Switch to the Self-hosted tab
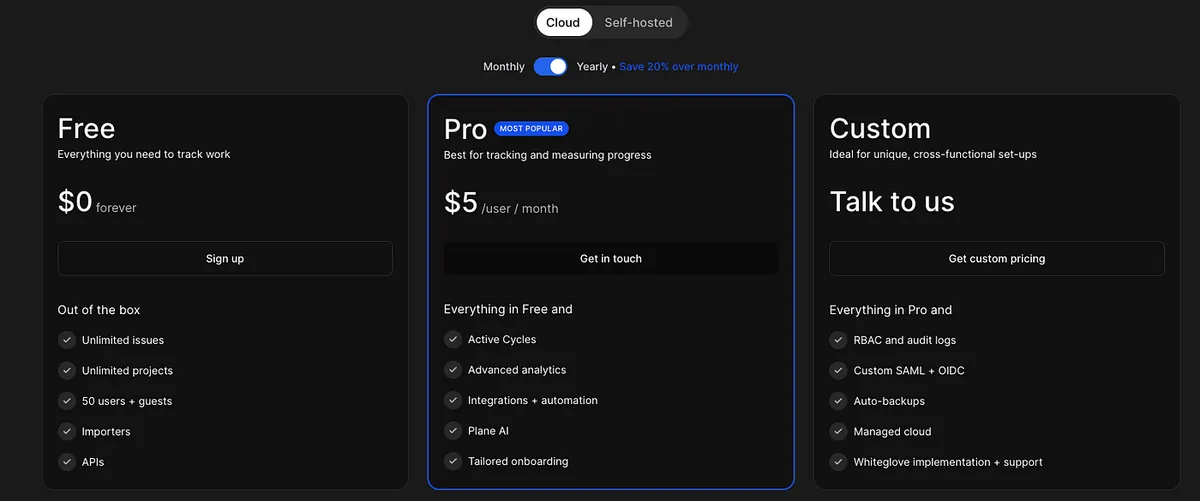Image resolution: width=1200 pixels, height=501 pixels. click(638, 22)
